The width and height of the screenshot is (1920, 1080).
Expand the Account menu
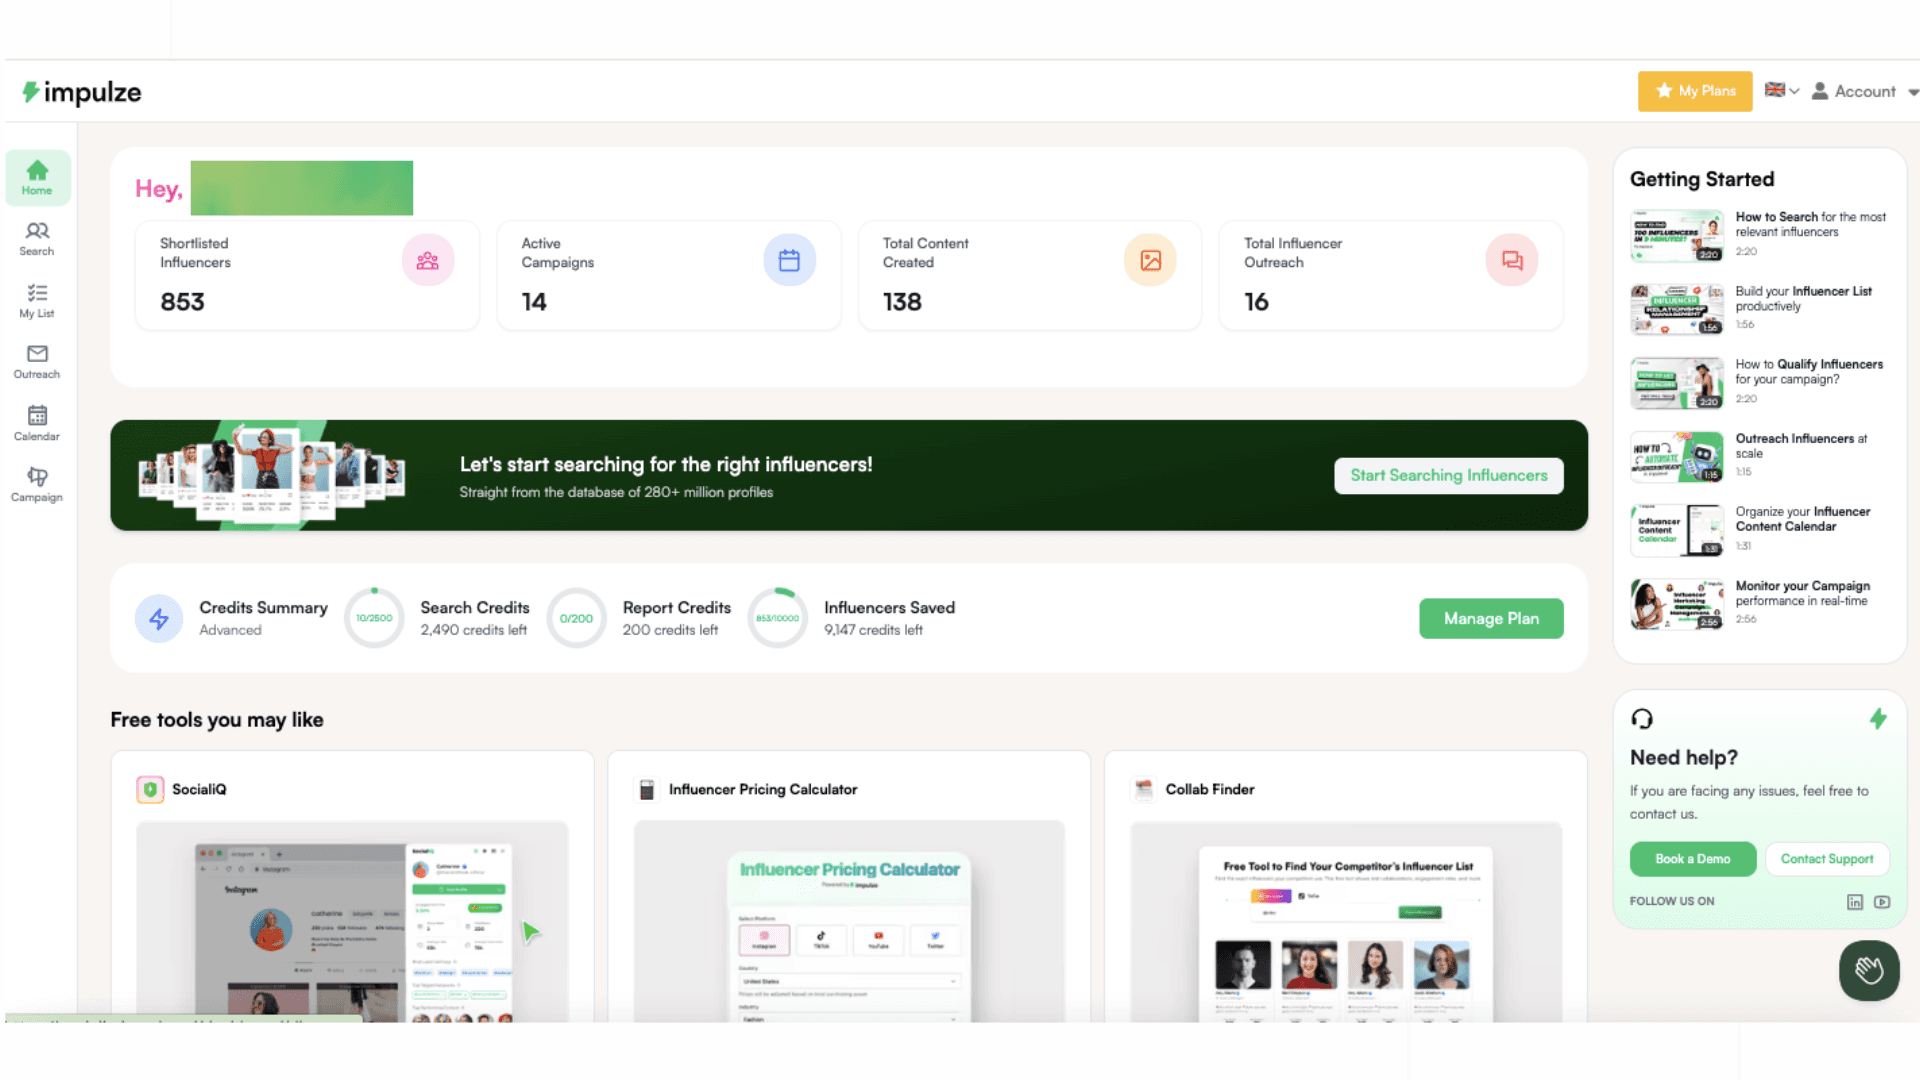coord(1864,91)
